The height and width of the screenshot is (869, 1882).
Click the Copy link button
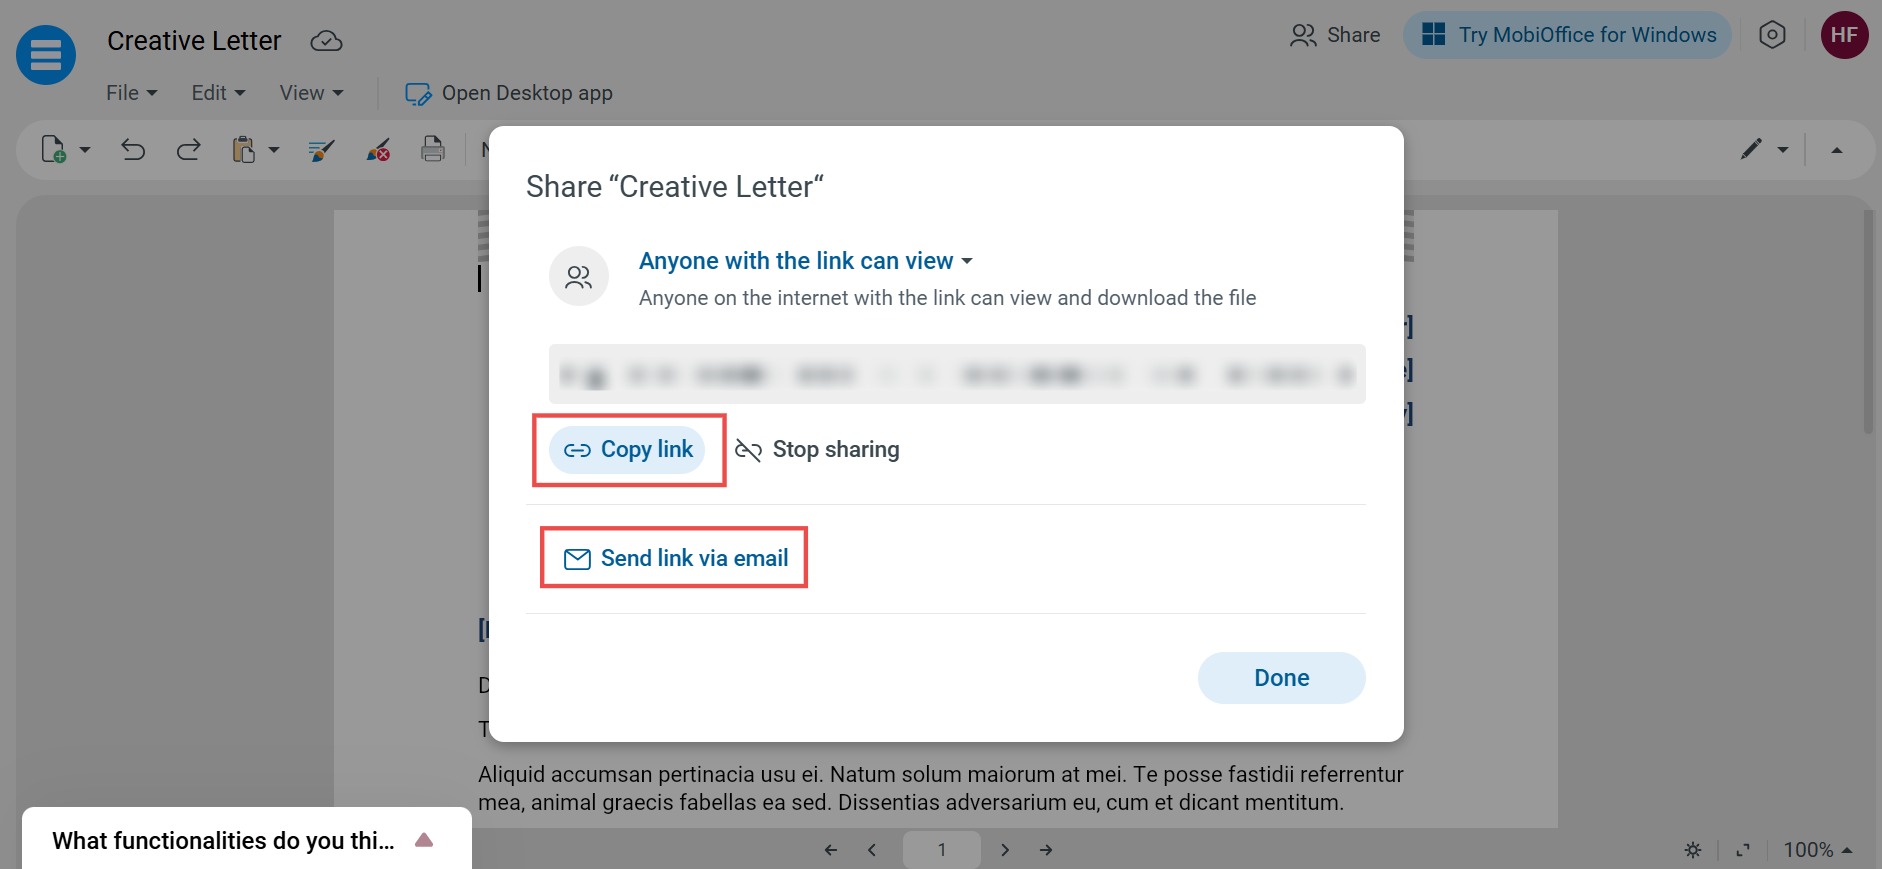click(627, 450)
